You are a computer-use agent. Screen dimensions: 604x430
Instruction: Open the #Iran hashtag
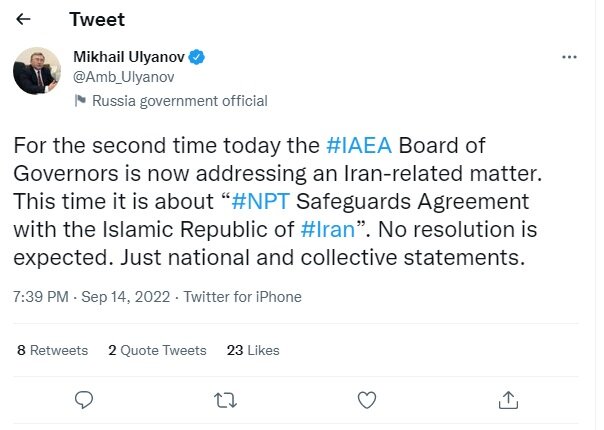coord(325,223)
